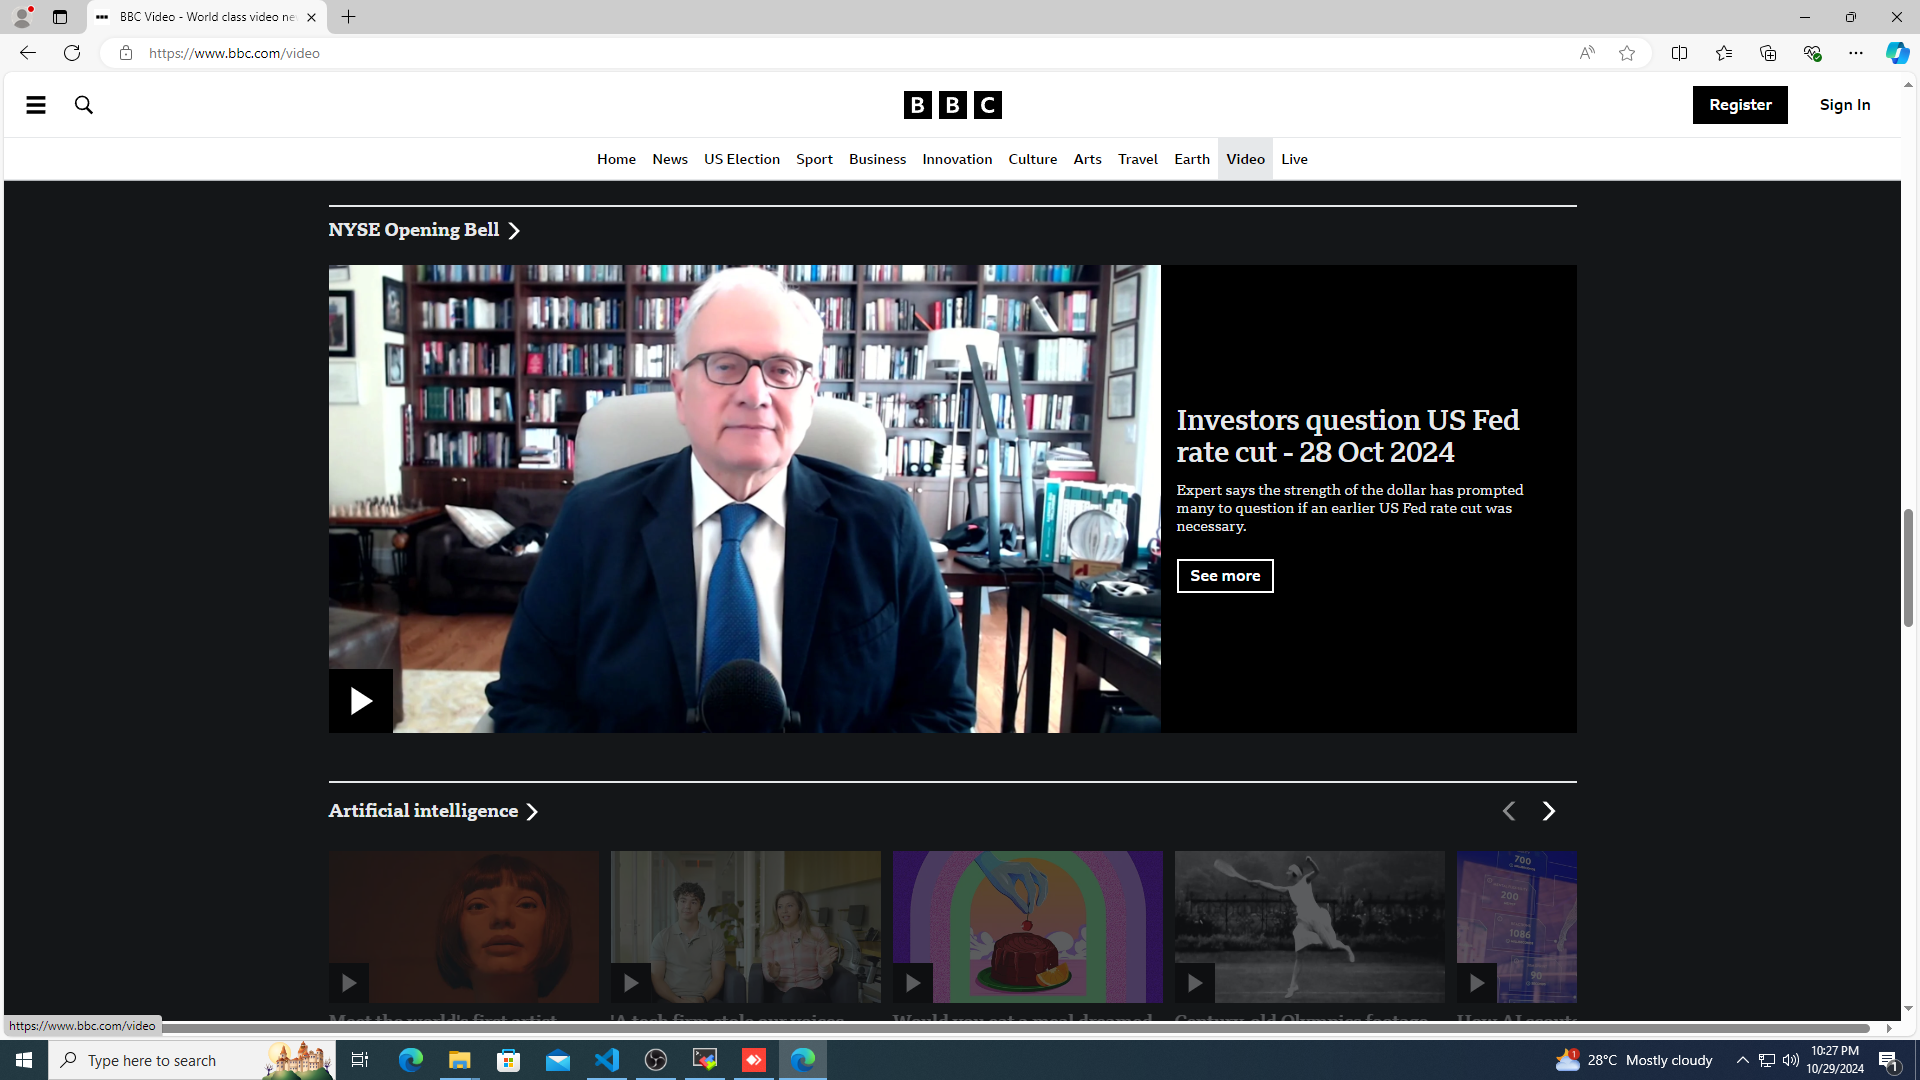Screen dimensions: 1920x1080
Task: Expand the NYSE Opening Bell section
Action: pyautogui.click(x=424, y=230)
